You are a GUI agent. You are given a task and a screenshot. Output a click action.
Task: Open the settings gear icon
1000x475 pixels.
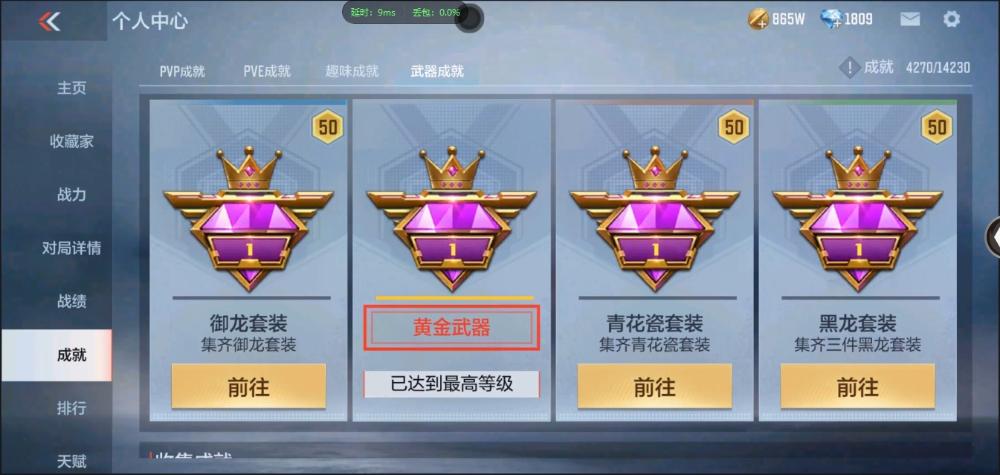pyautogui.click(x=951, y=19)
